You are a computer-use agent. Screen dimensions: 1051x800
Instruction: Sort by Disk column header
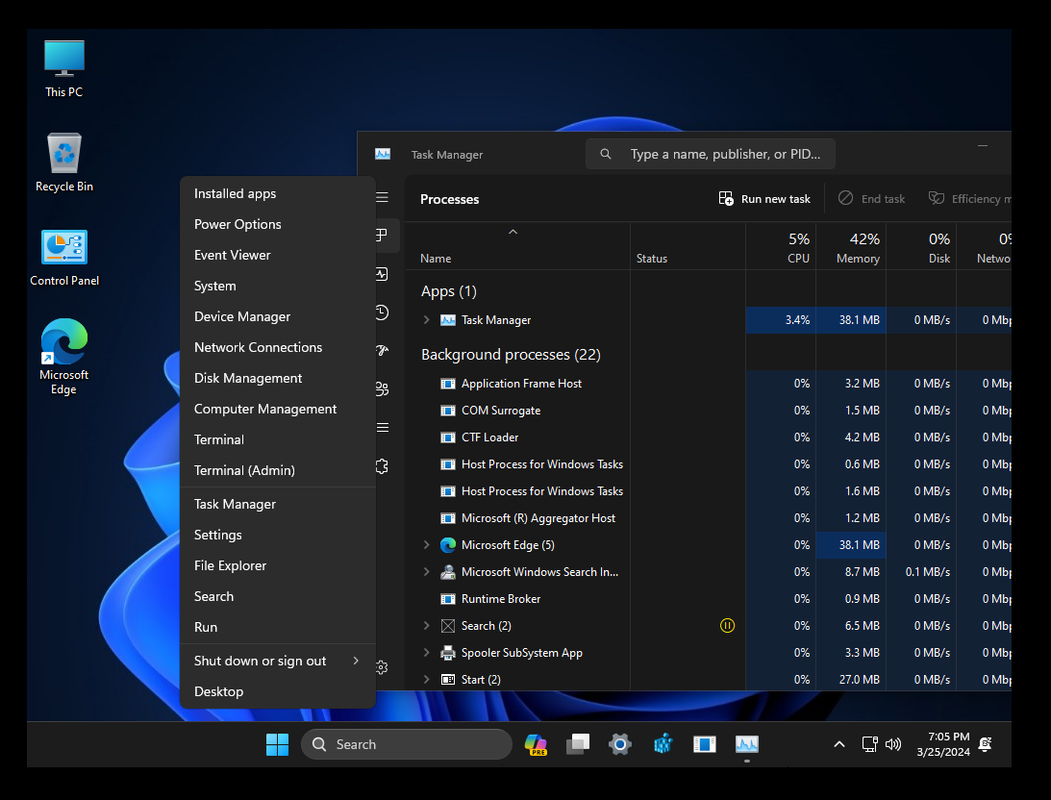tap(922, 247)
